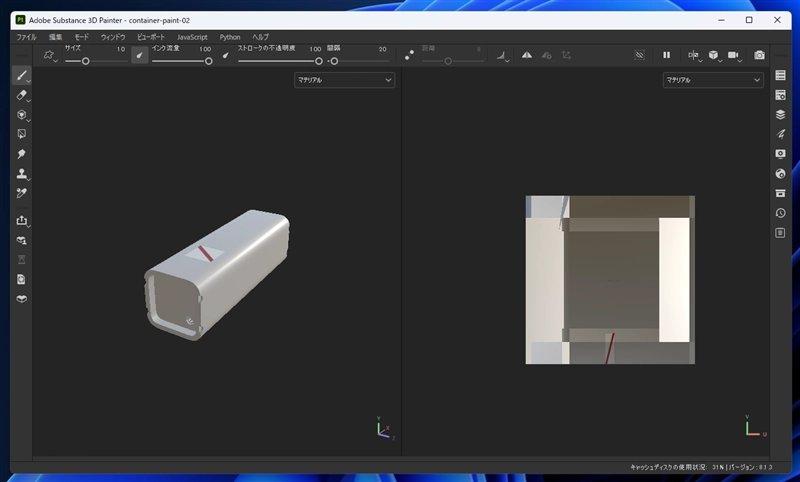This screenshot has height=482, width=800.
Task: Click the サイズ brush size slider handle
Action: coord(86,61)
